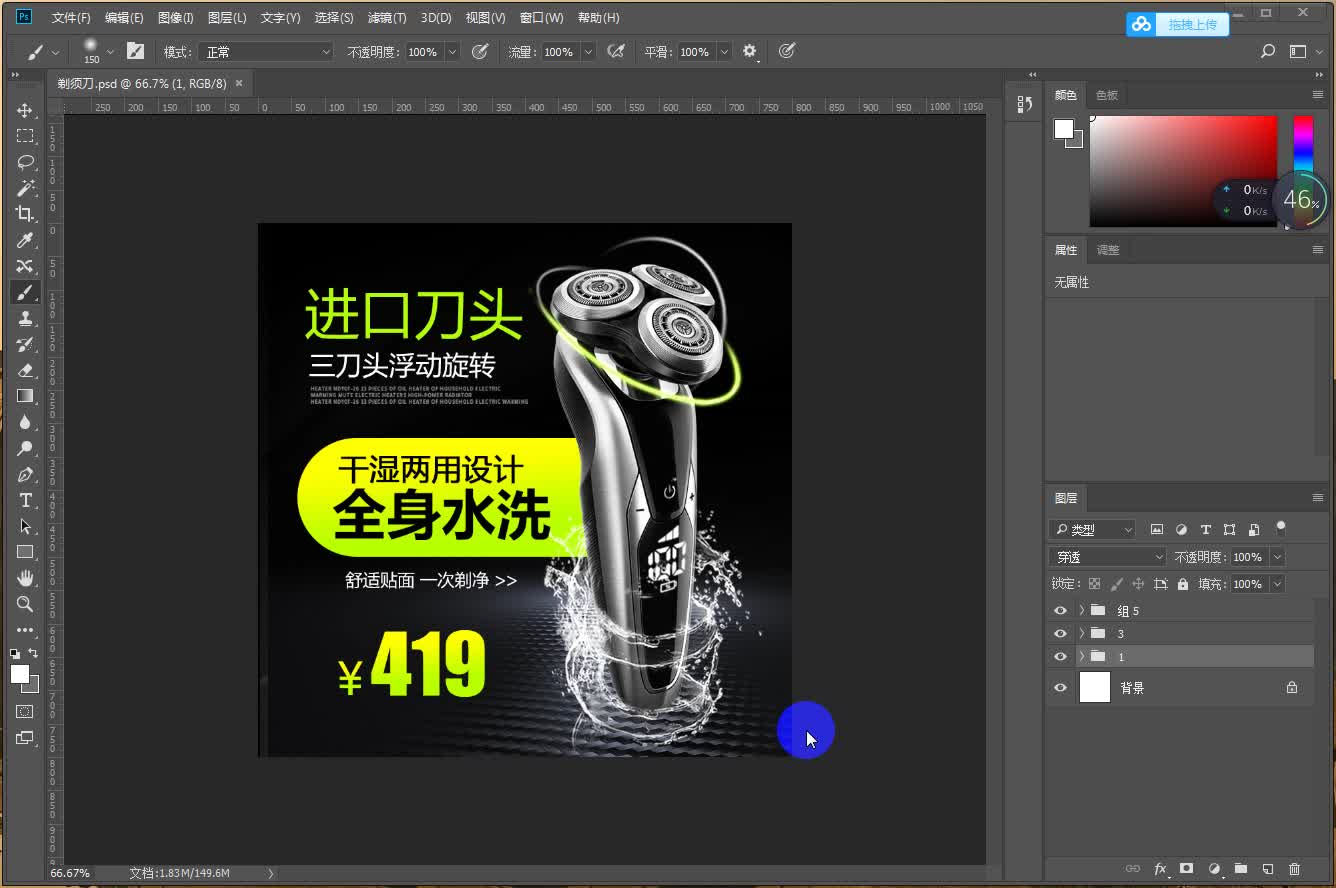Click the layer styles fx icon
Image resolution: width=1336 pixels, height=888 pixels.
[1160, 869]
